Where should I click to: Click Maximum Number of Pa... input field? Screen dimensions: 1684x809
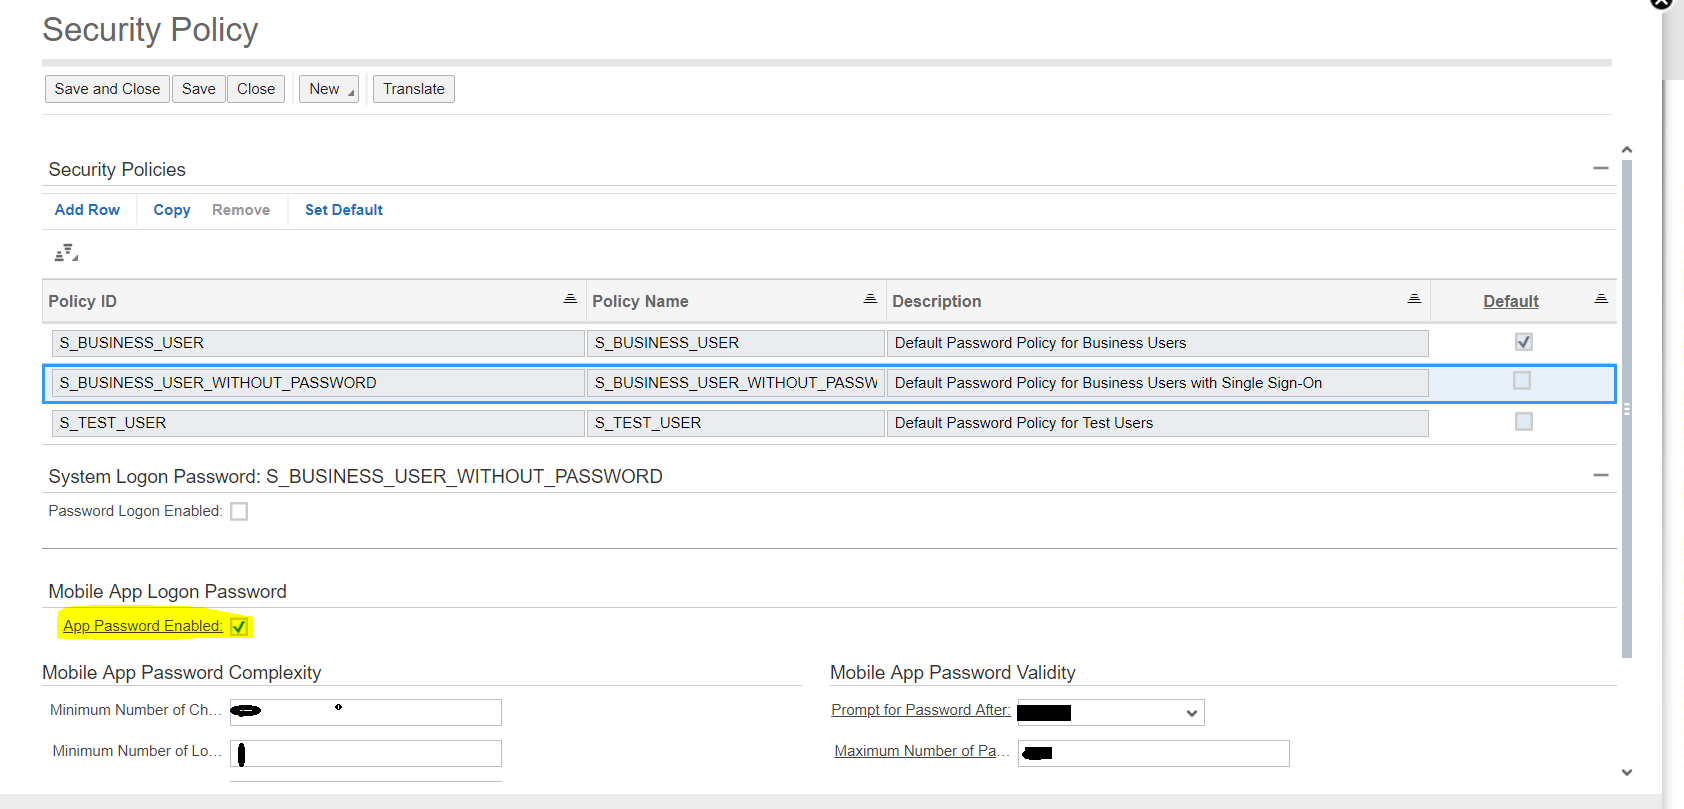pyautogui.click(x=1154, y=753)
